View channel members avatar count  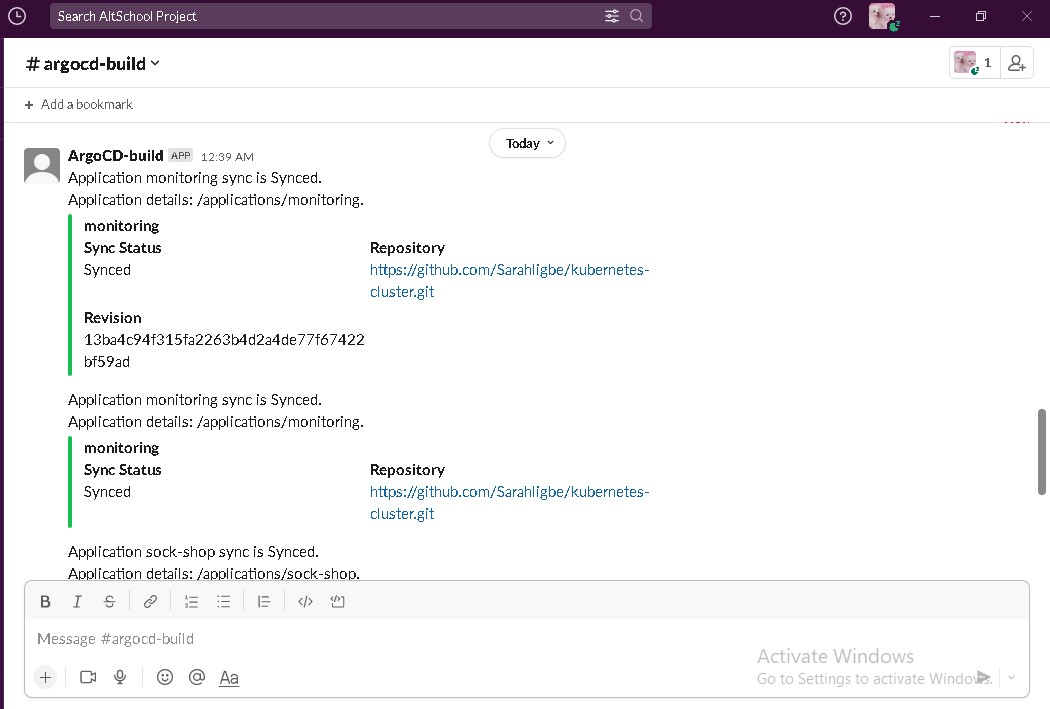point(974,63)
